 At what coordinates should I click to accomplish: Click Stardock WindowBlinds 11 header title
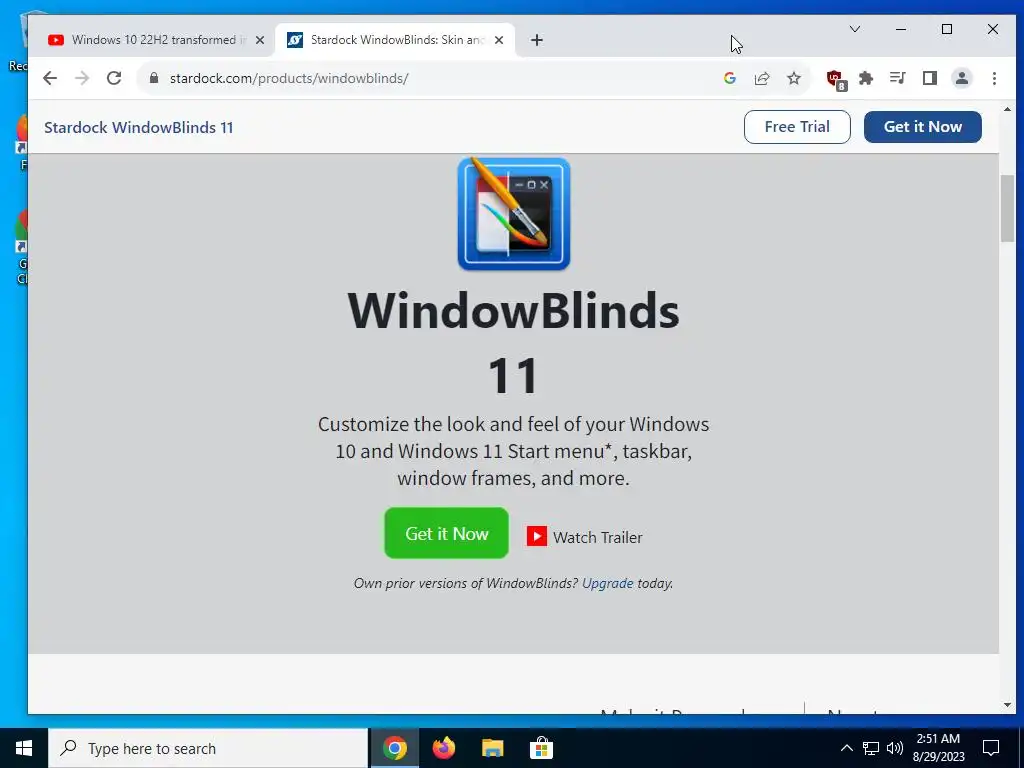point(138,127)
